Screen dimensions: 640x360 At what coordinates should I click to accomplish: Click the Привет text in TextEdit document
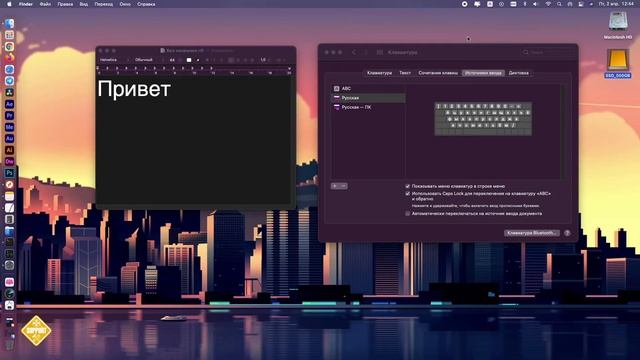point(134,89)
